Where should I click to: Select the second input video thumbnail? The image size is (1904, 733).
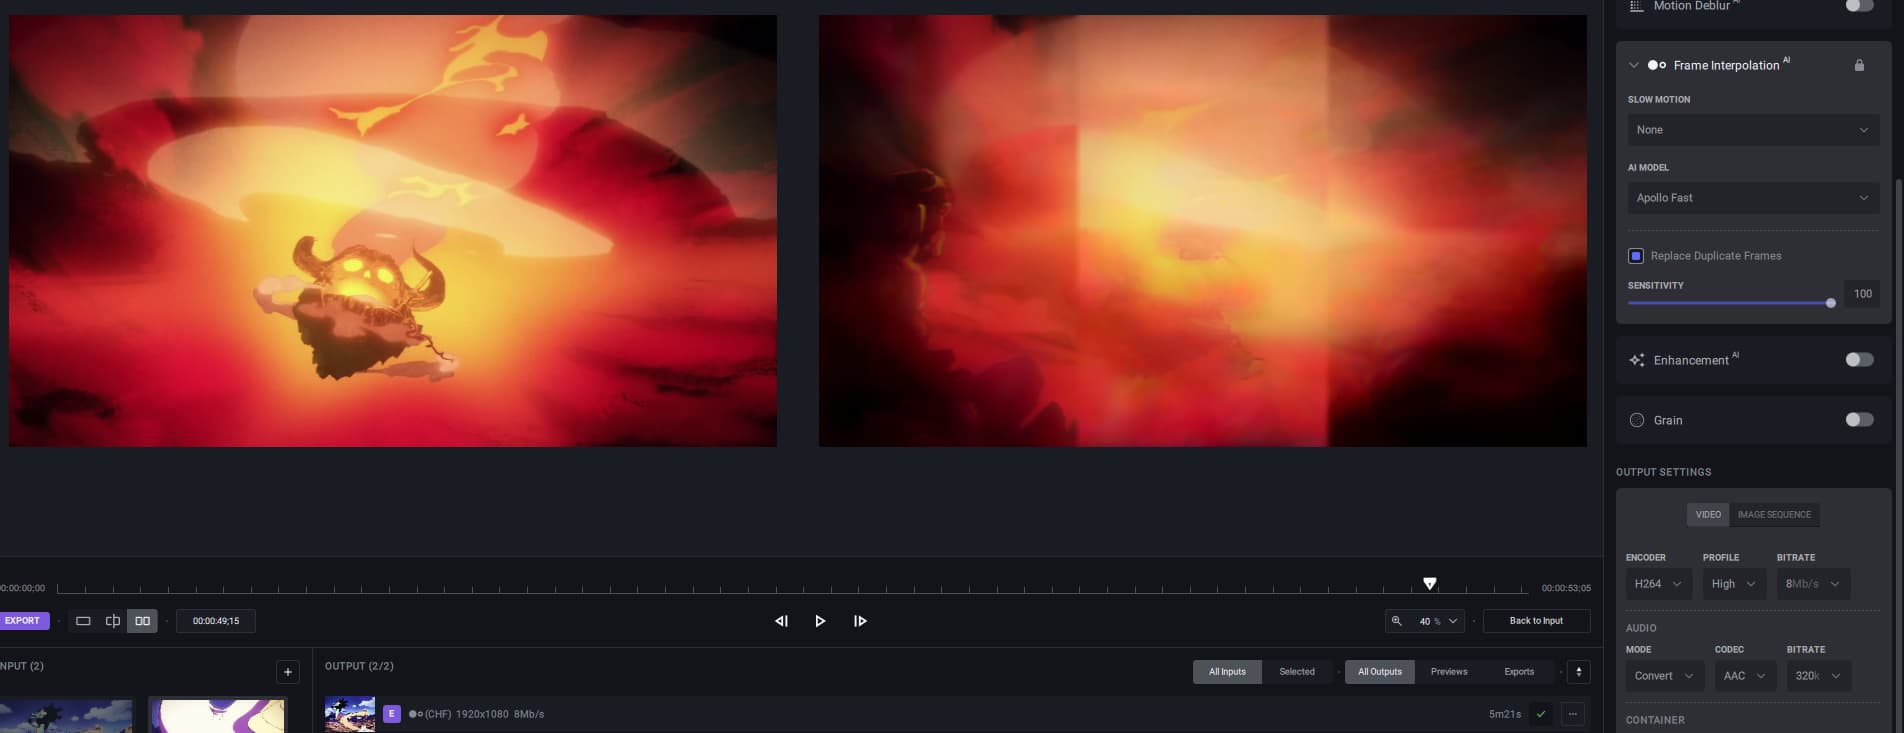217,716
